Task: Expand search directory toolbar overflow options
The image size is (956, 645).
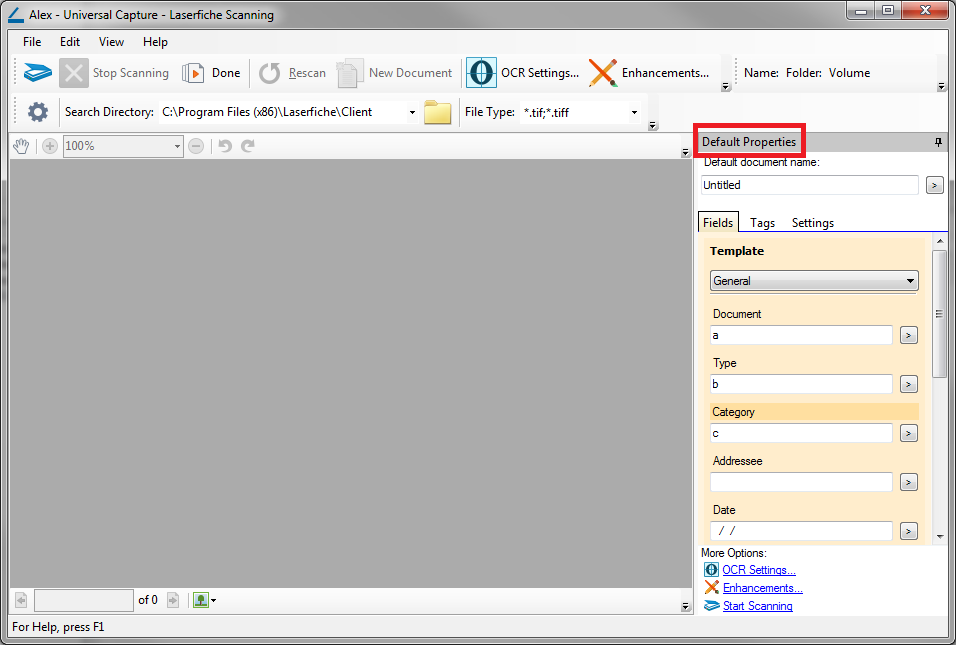Action: pos(653,126)
